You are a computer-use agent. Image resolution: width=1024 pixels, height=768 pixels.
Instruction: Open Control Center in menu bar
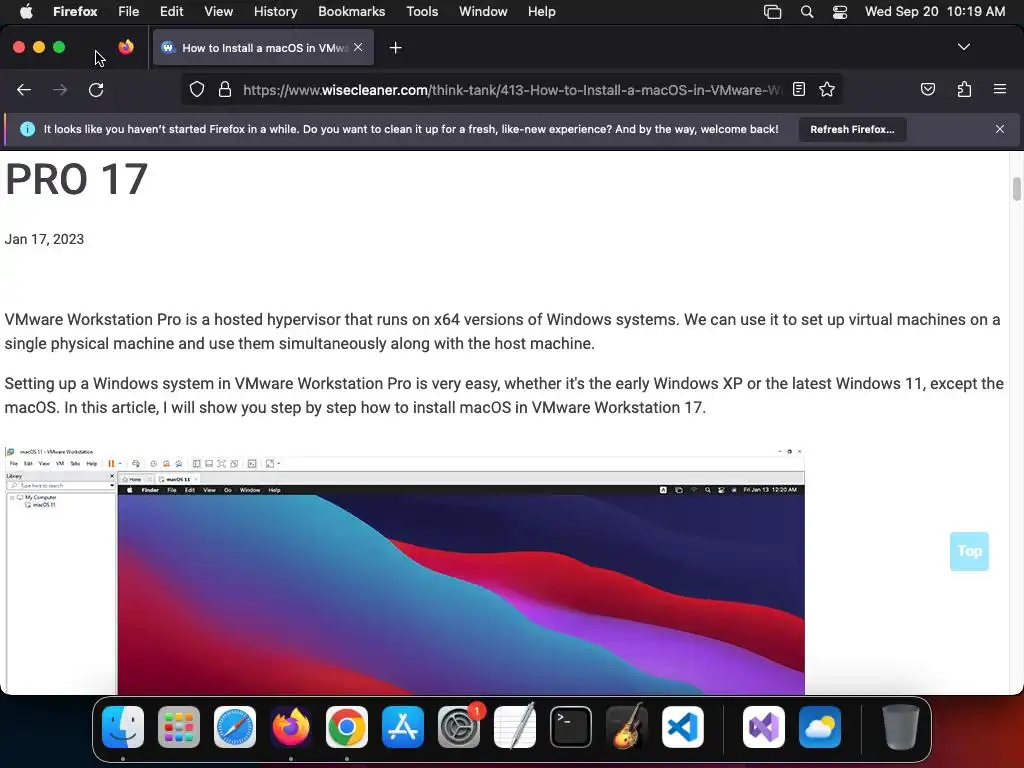point(840,11)
